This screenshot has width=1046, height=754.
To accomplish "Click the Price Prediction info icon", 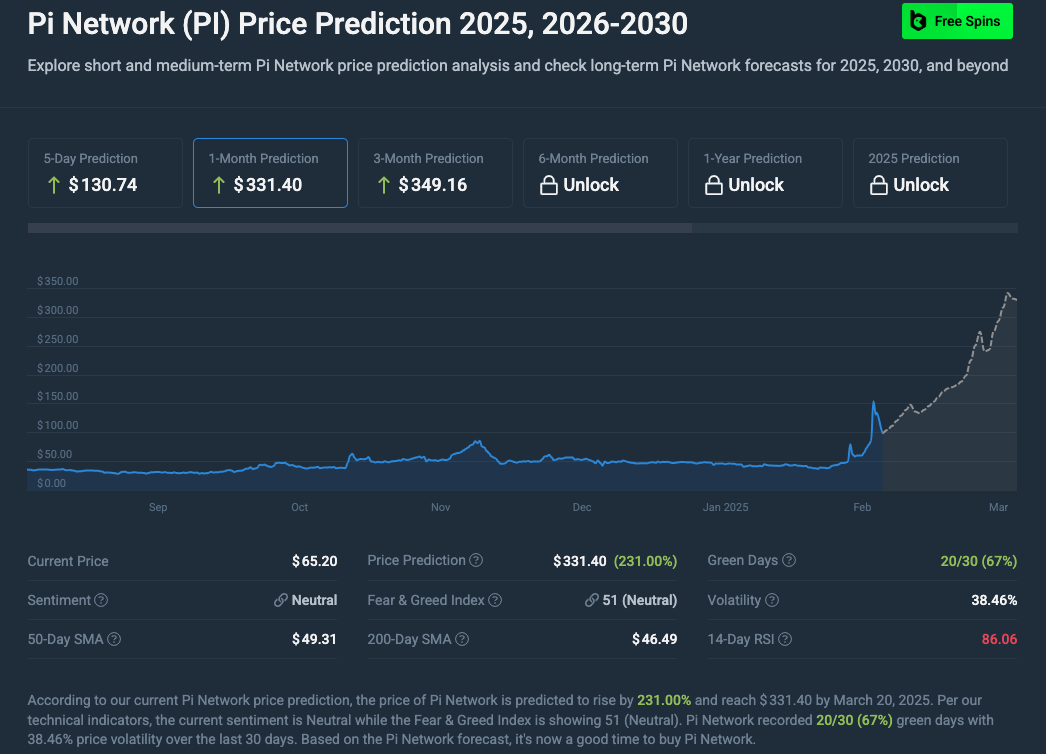I will pos(476,561).
